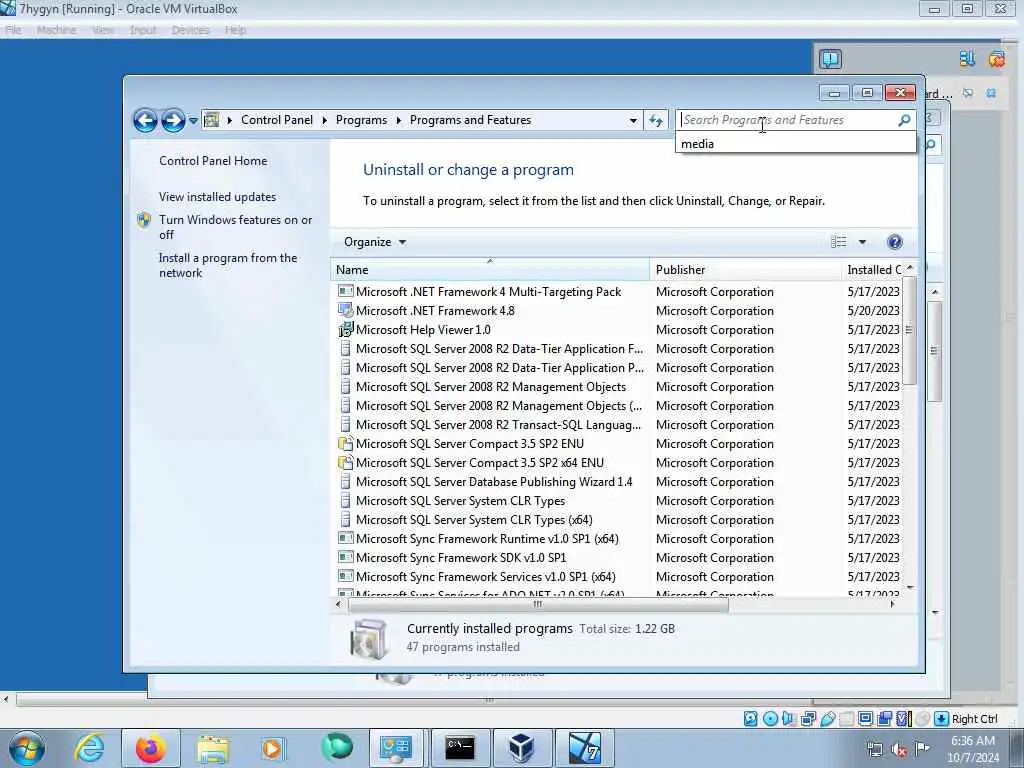Click VirtualBox network adapter indicator
1024x768 pixels.
[x=808, y=719]
